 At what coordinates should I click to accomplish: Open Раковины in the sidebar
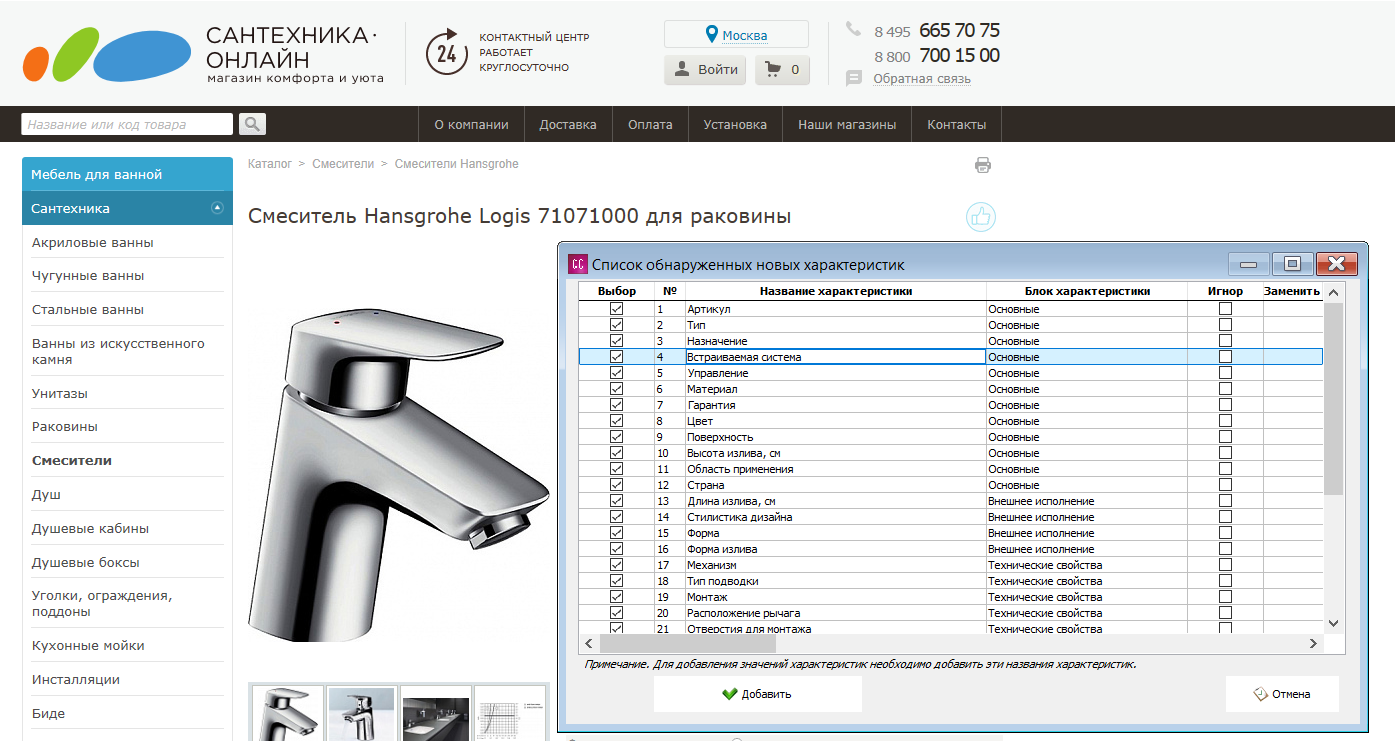(x=65, y=426)
